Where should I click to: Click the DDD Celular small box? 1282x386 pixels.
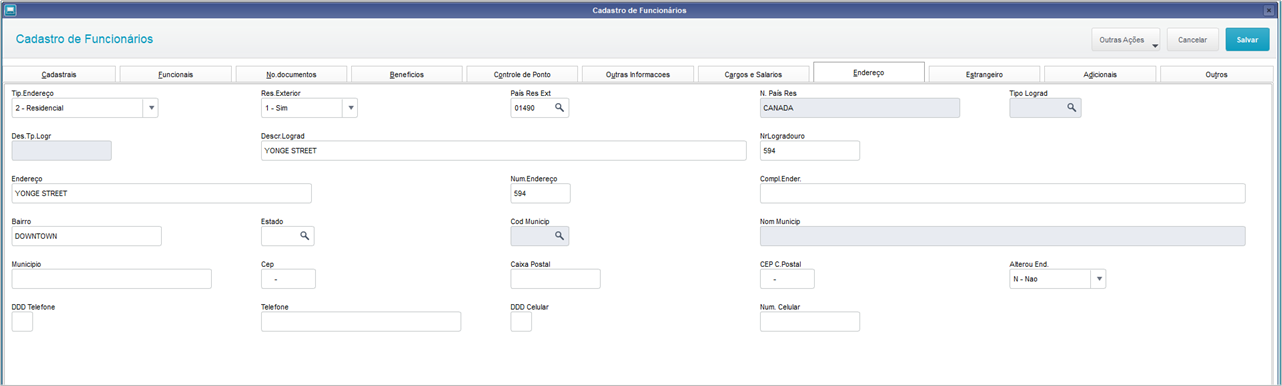521,322
